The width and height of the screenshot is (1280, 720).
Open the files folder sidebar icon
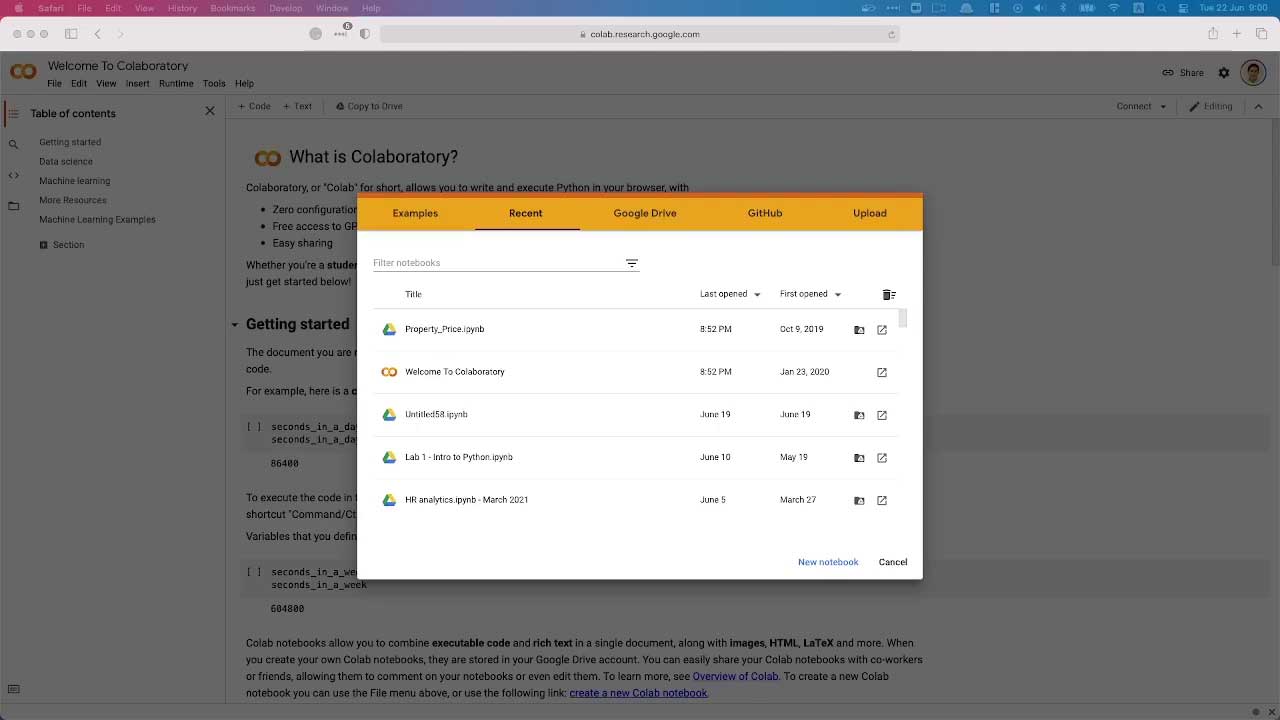tap(13, 206)
